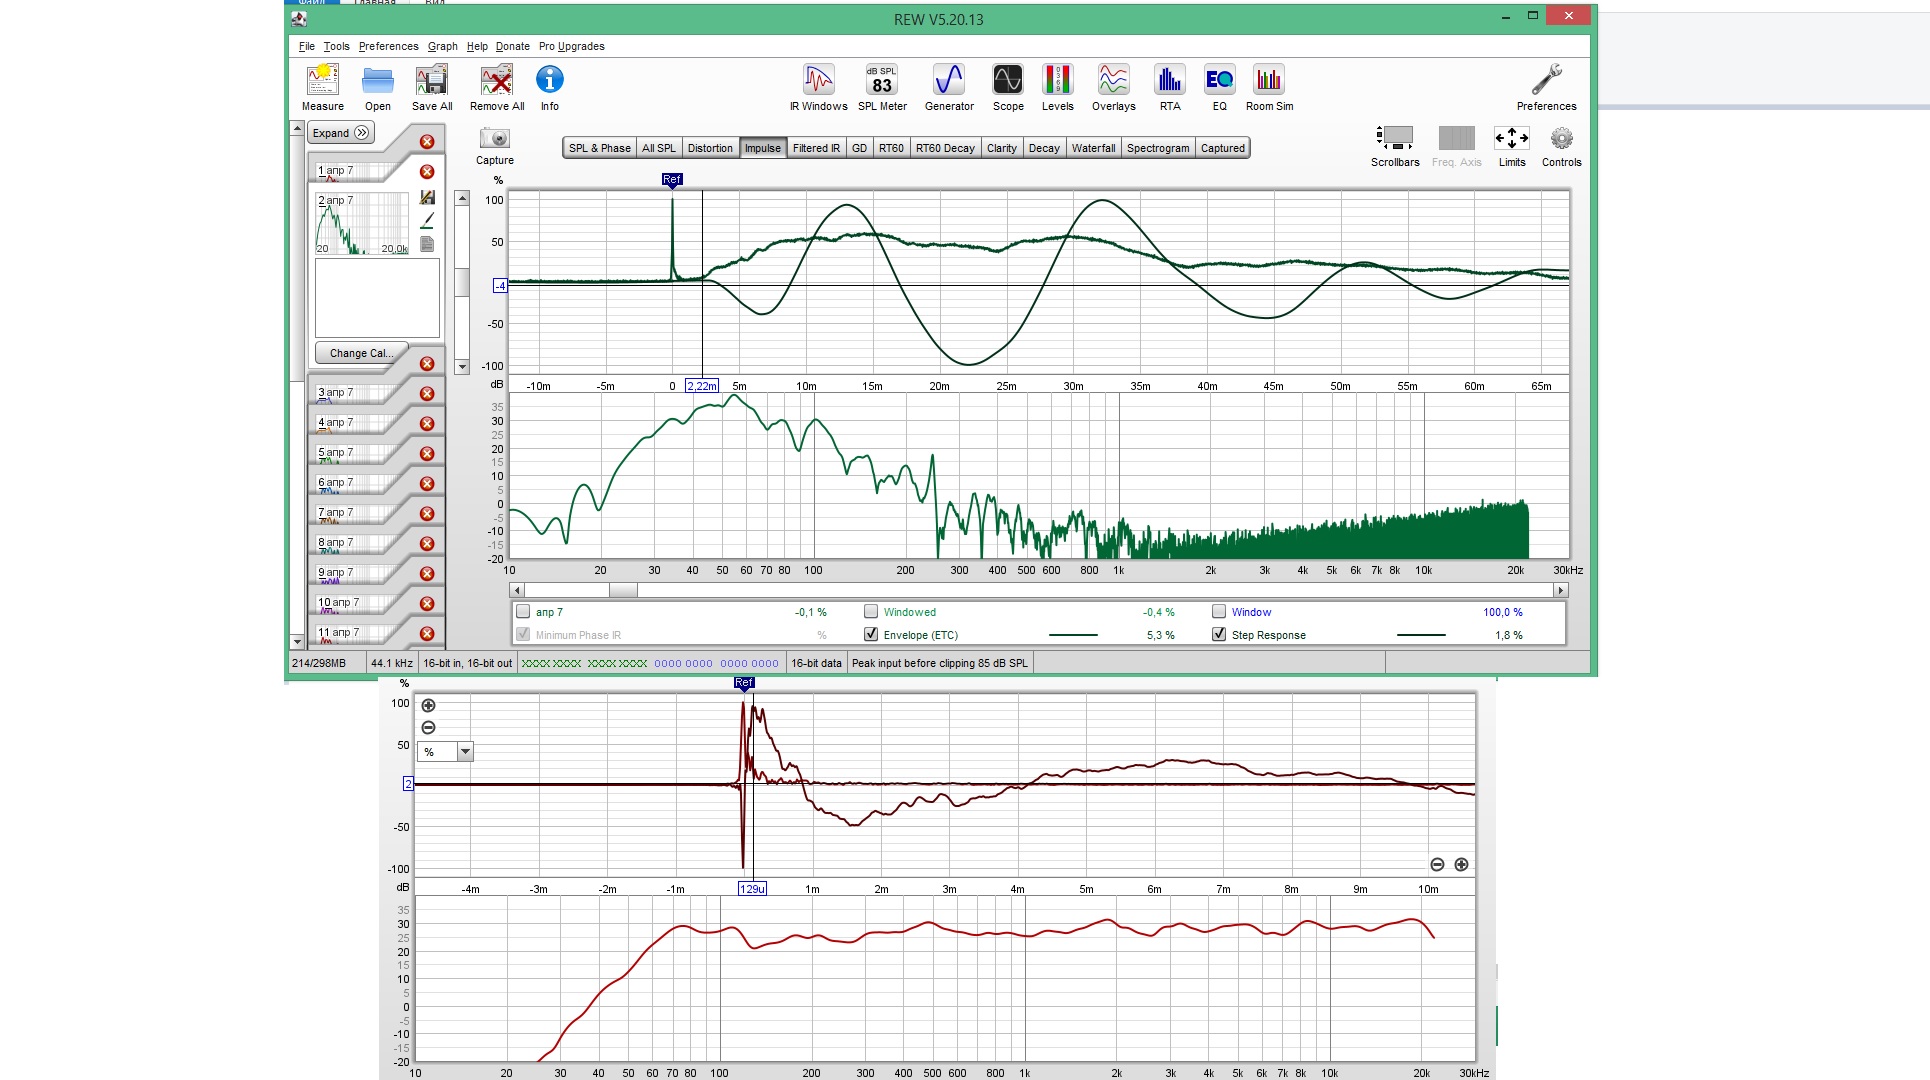Open the Scope tool

pyautogui.click(x=1007, y=81)
